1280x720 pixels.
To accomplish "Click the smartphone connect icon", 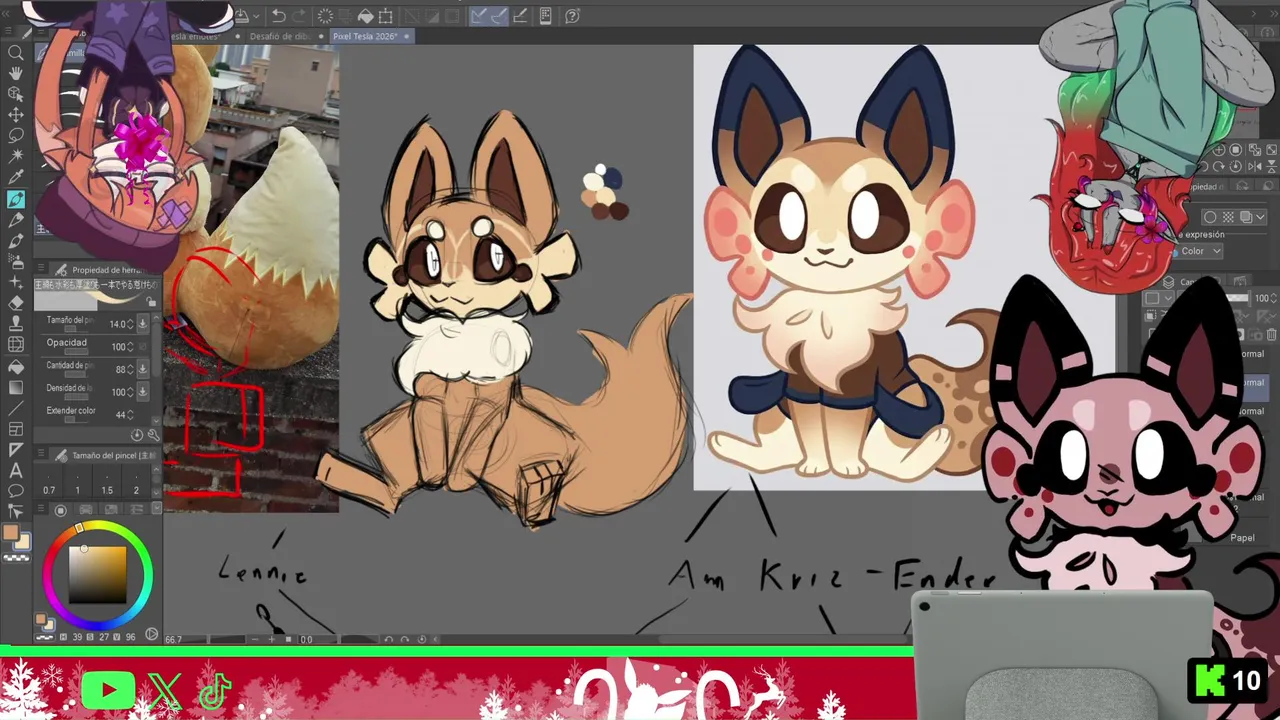I will (545, 16).
